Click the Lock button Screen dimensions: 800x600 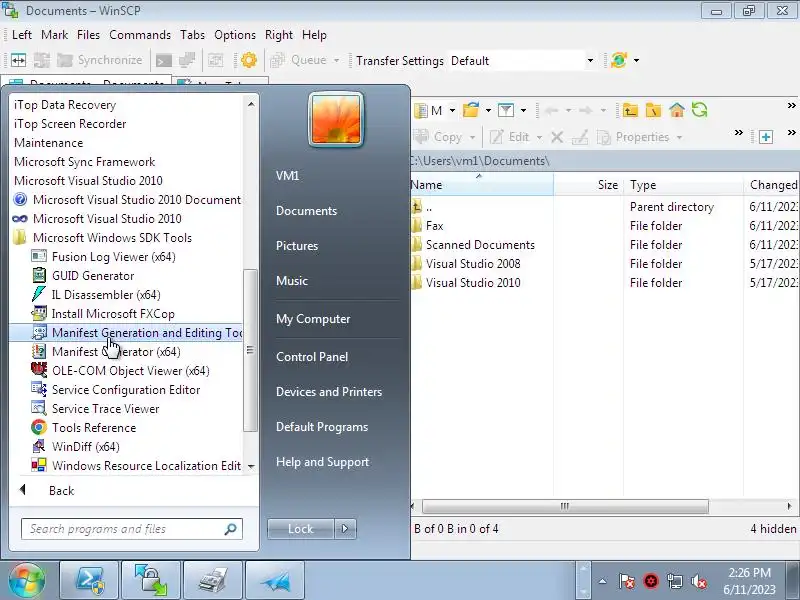tap(301, 529)
